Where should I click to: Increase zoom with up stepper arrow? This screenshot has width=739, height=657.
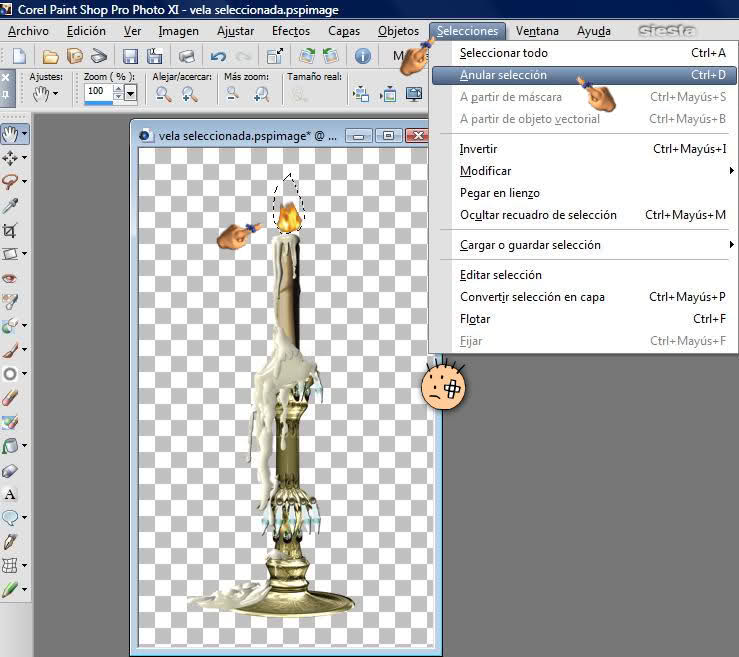(x=118, y=88)
